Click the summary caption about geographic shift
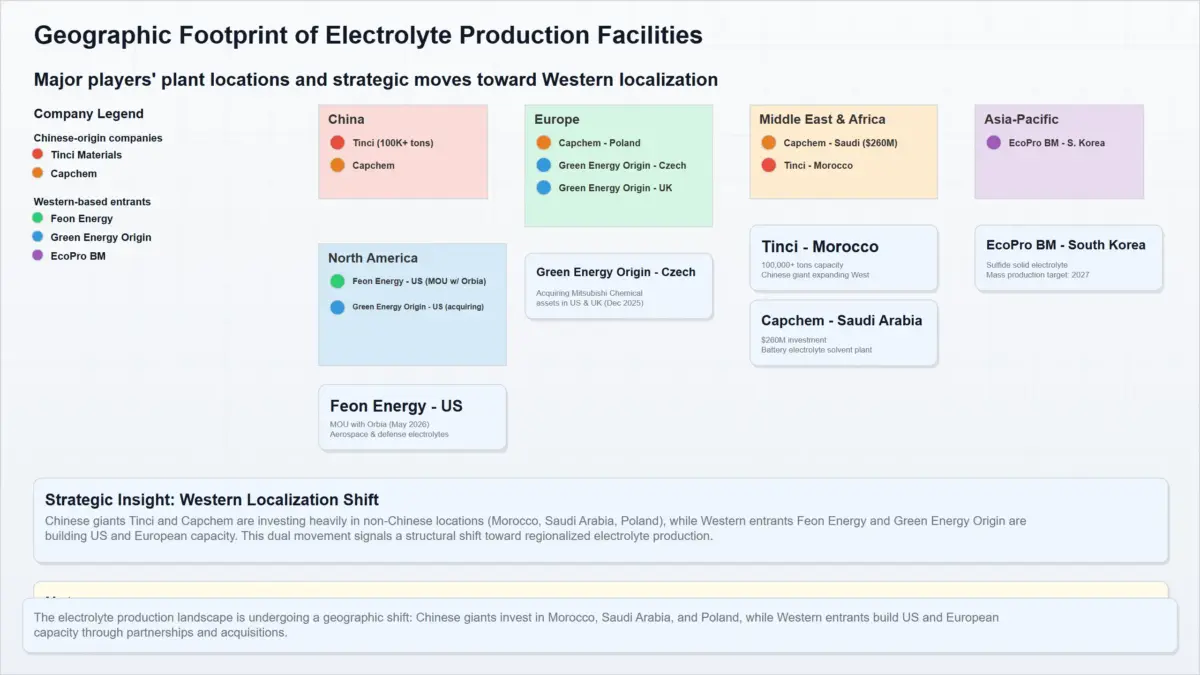Viewport: 1200px width, 675px height. (516, 625)
